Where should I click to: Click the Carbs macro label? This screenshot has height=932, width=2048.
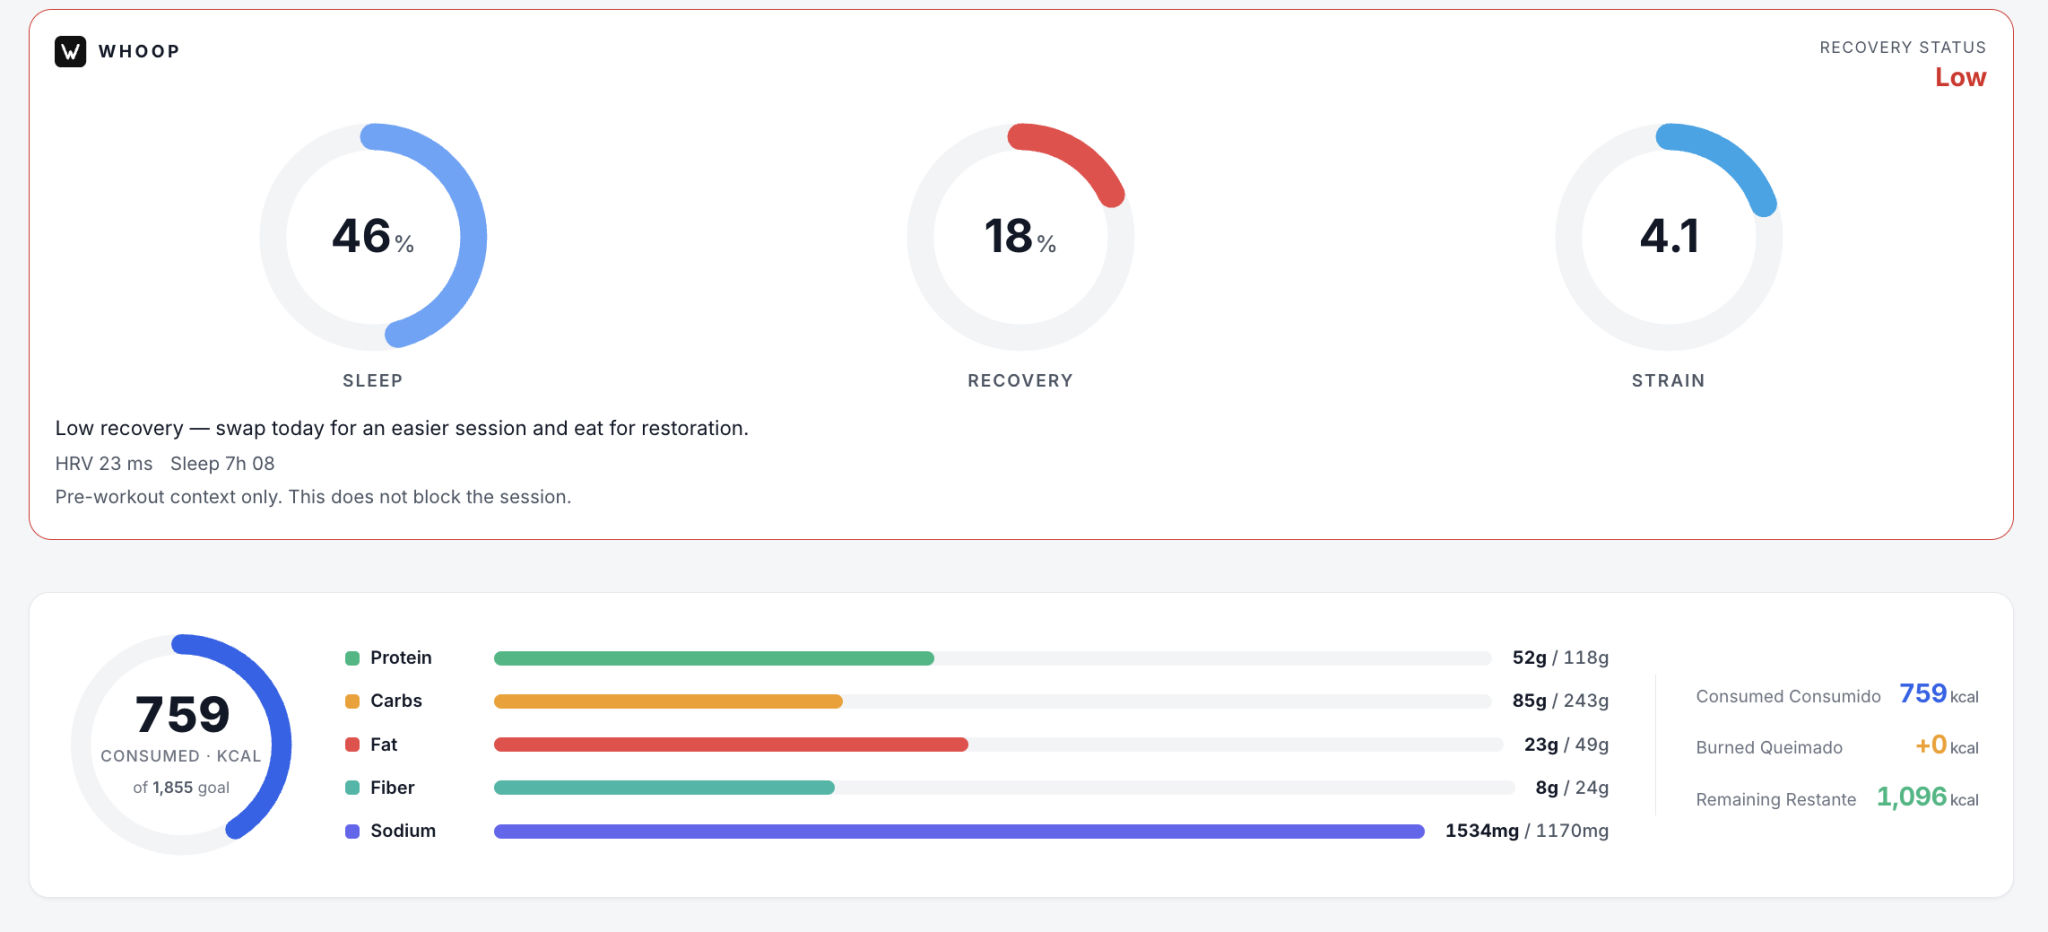tap(396, 701)
